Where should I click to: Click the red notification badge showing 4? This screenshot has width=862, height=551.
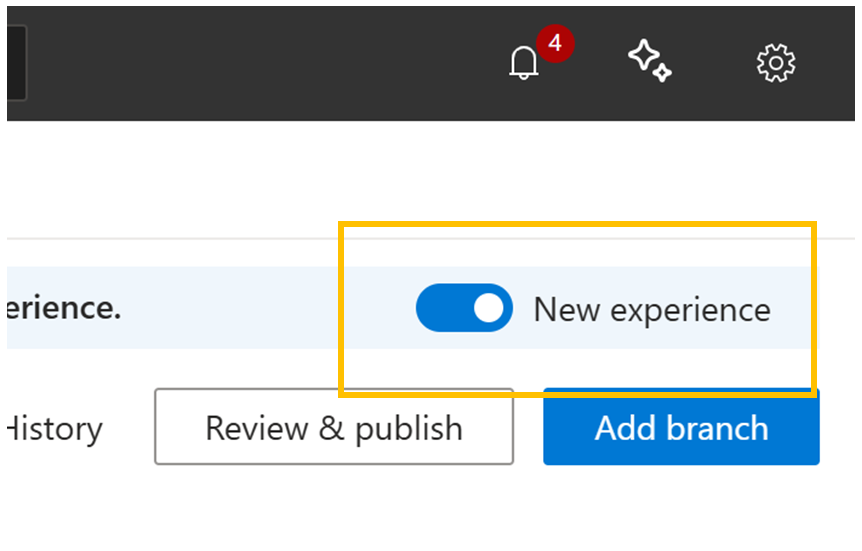pyautogui.click(x=555, y=44)
